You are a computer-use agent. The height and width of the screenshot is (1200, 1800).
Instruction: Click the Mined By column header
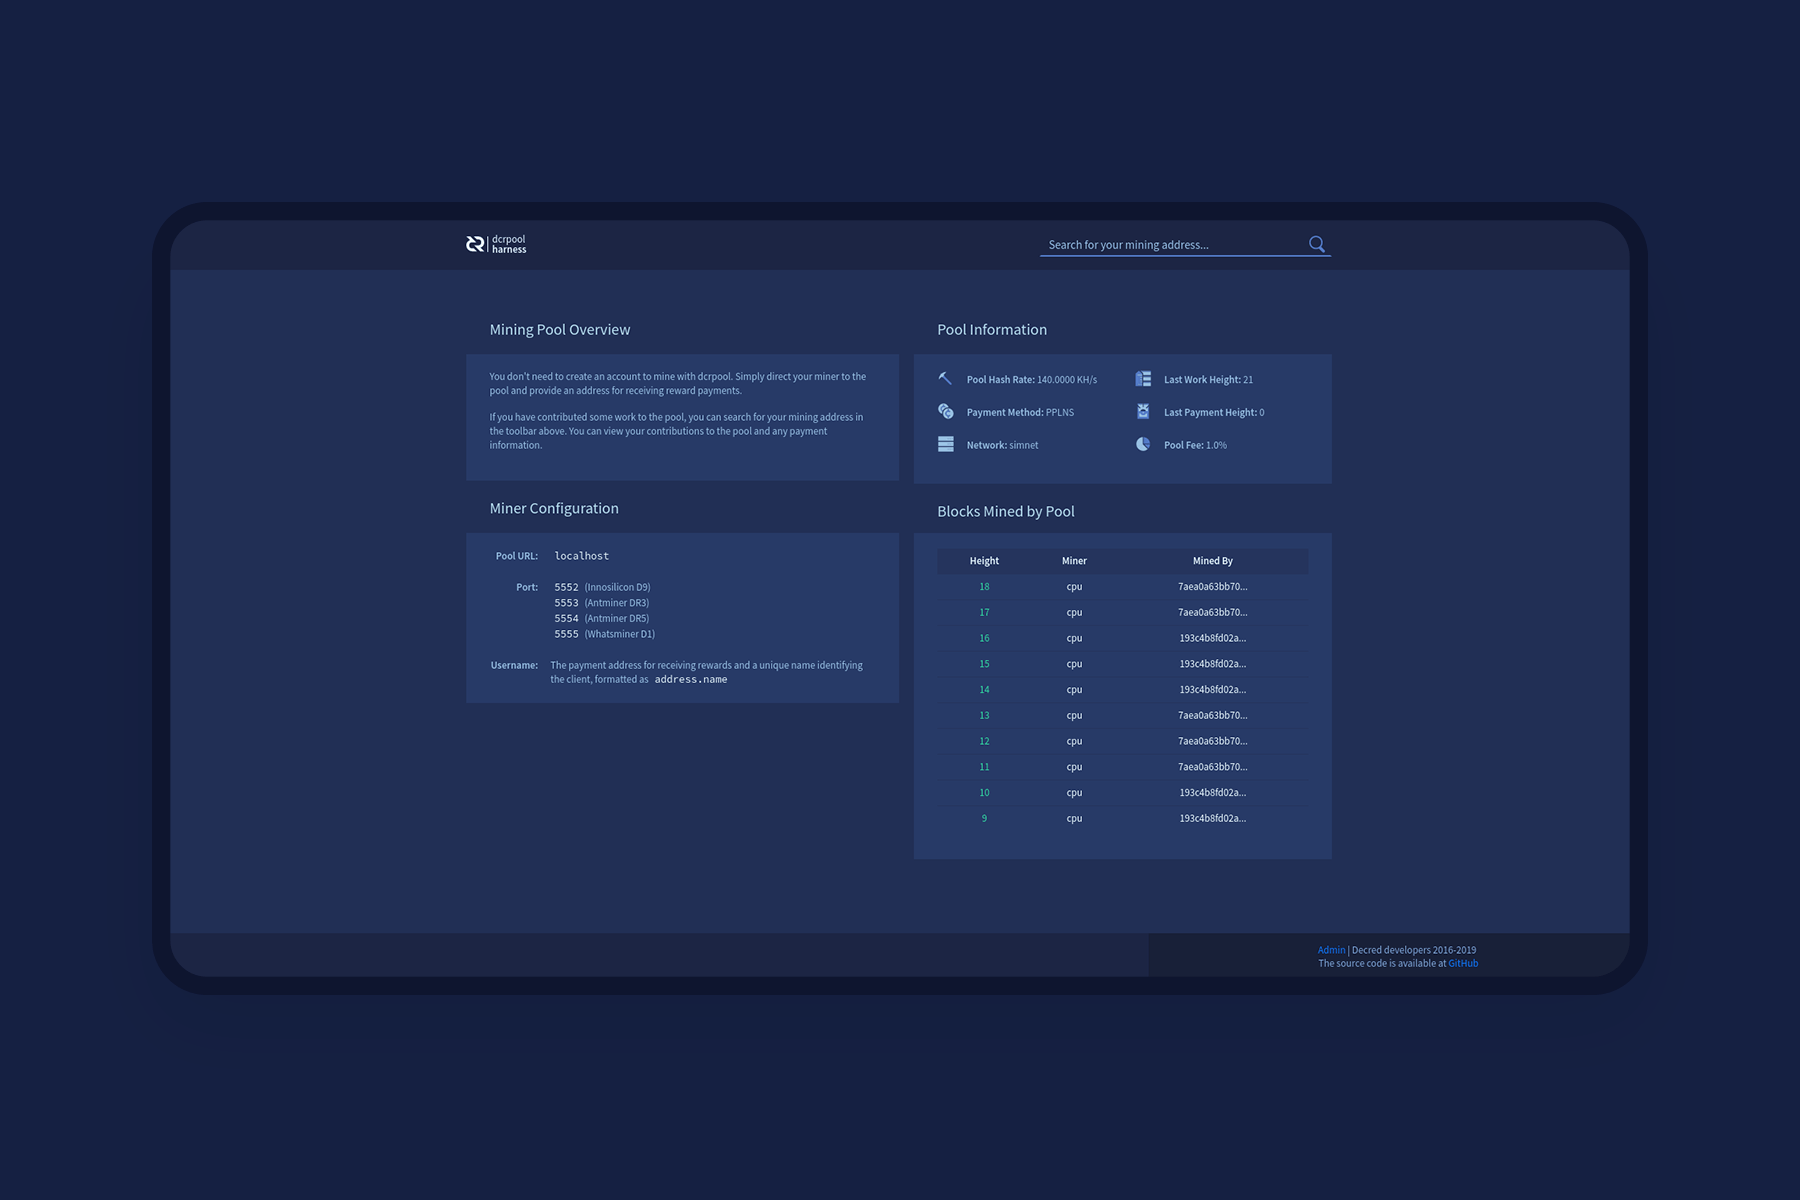pos(1212,561)
